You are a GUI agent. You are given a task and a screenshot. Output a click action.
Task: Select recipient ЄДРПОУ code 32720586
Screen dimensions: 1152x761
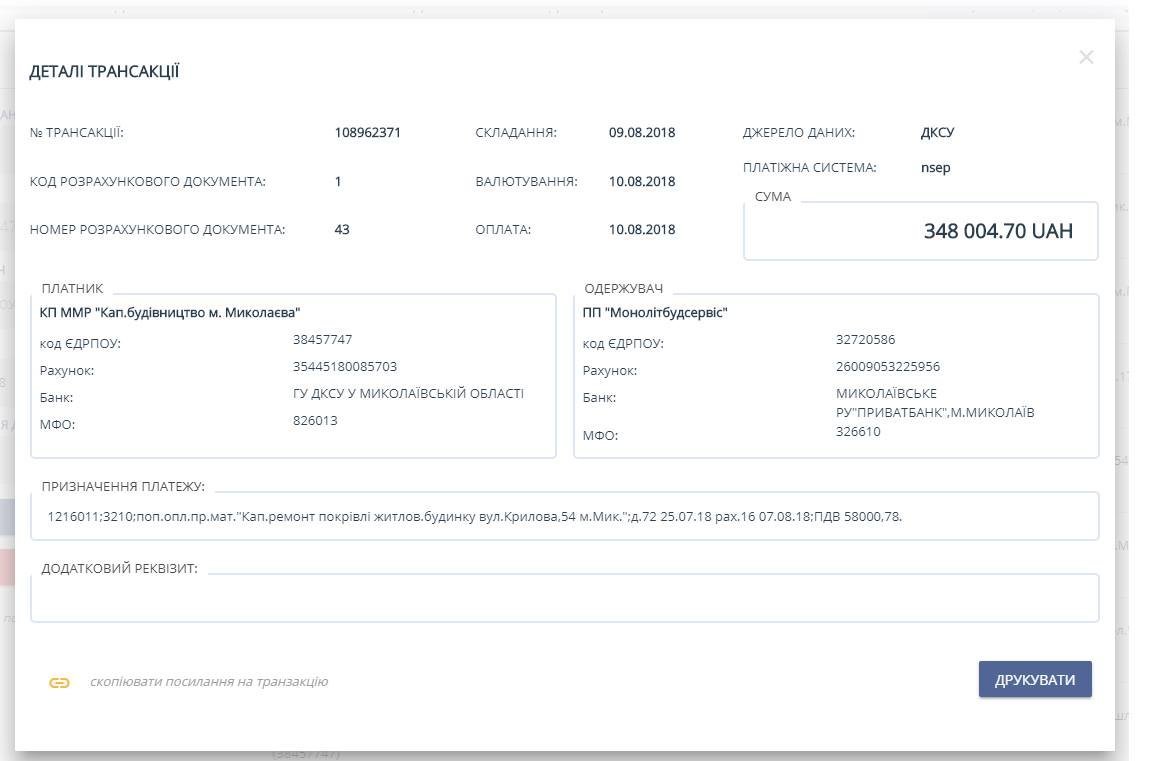(865, 339)
